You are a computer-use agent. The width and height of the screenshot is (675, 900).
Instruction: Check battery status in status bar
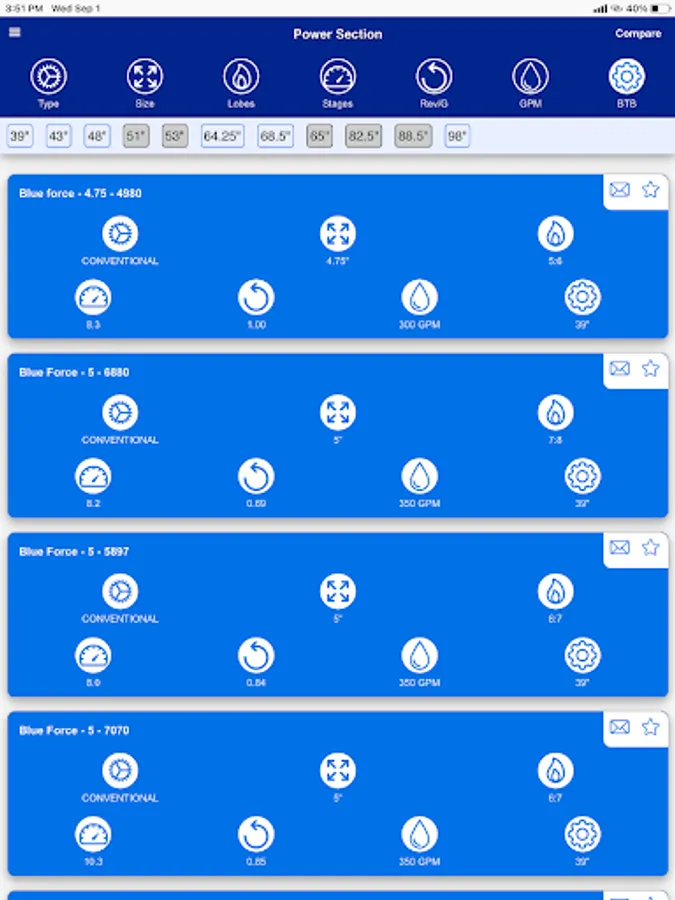click(x=660, y=9)
